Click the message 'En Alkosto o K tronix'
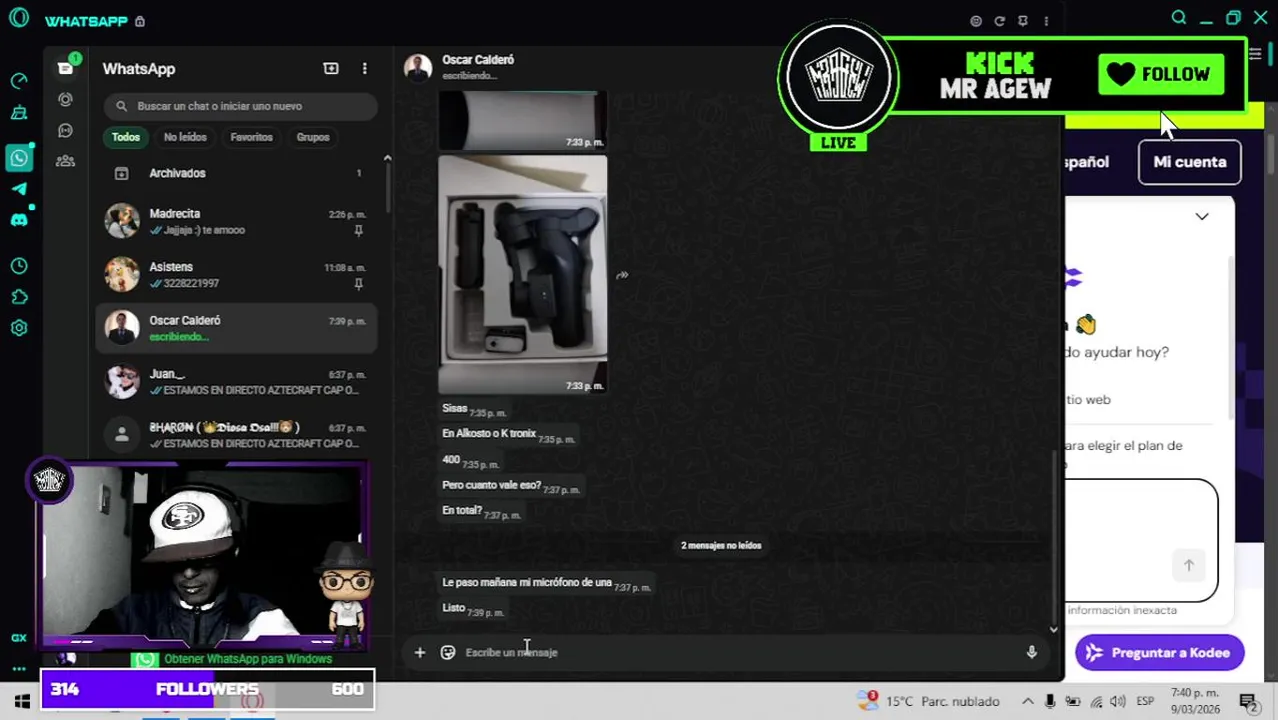Image resolution: width=1278 pixels, height=720 pixels. pyautogui.click(x=488, y=434)
